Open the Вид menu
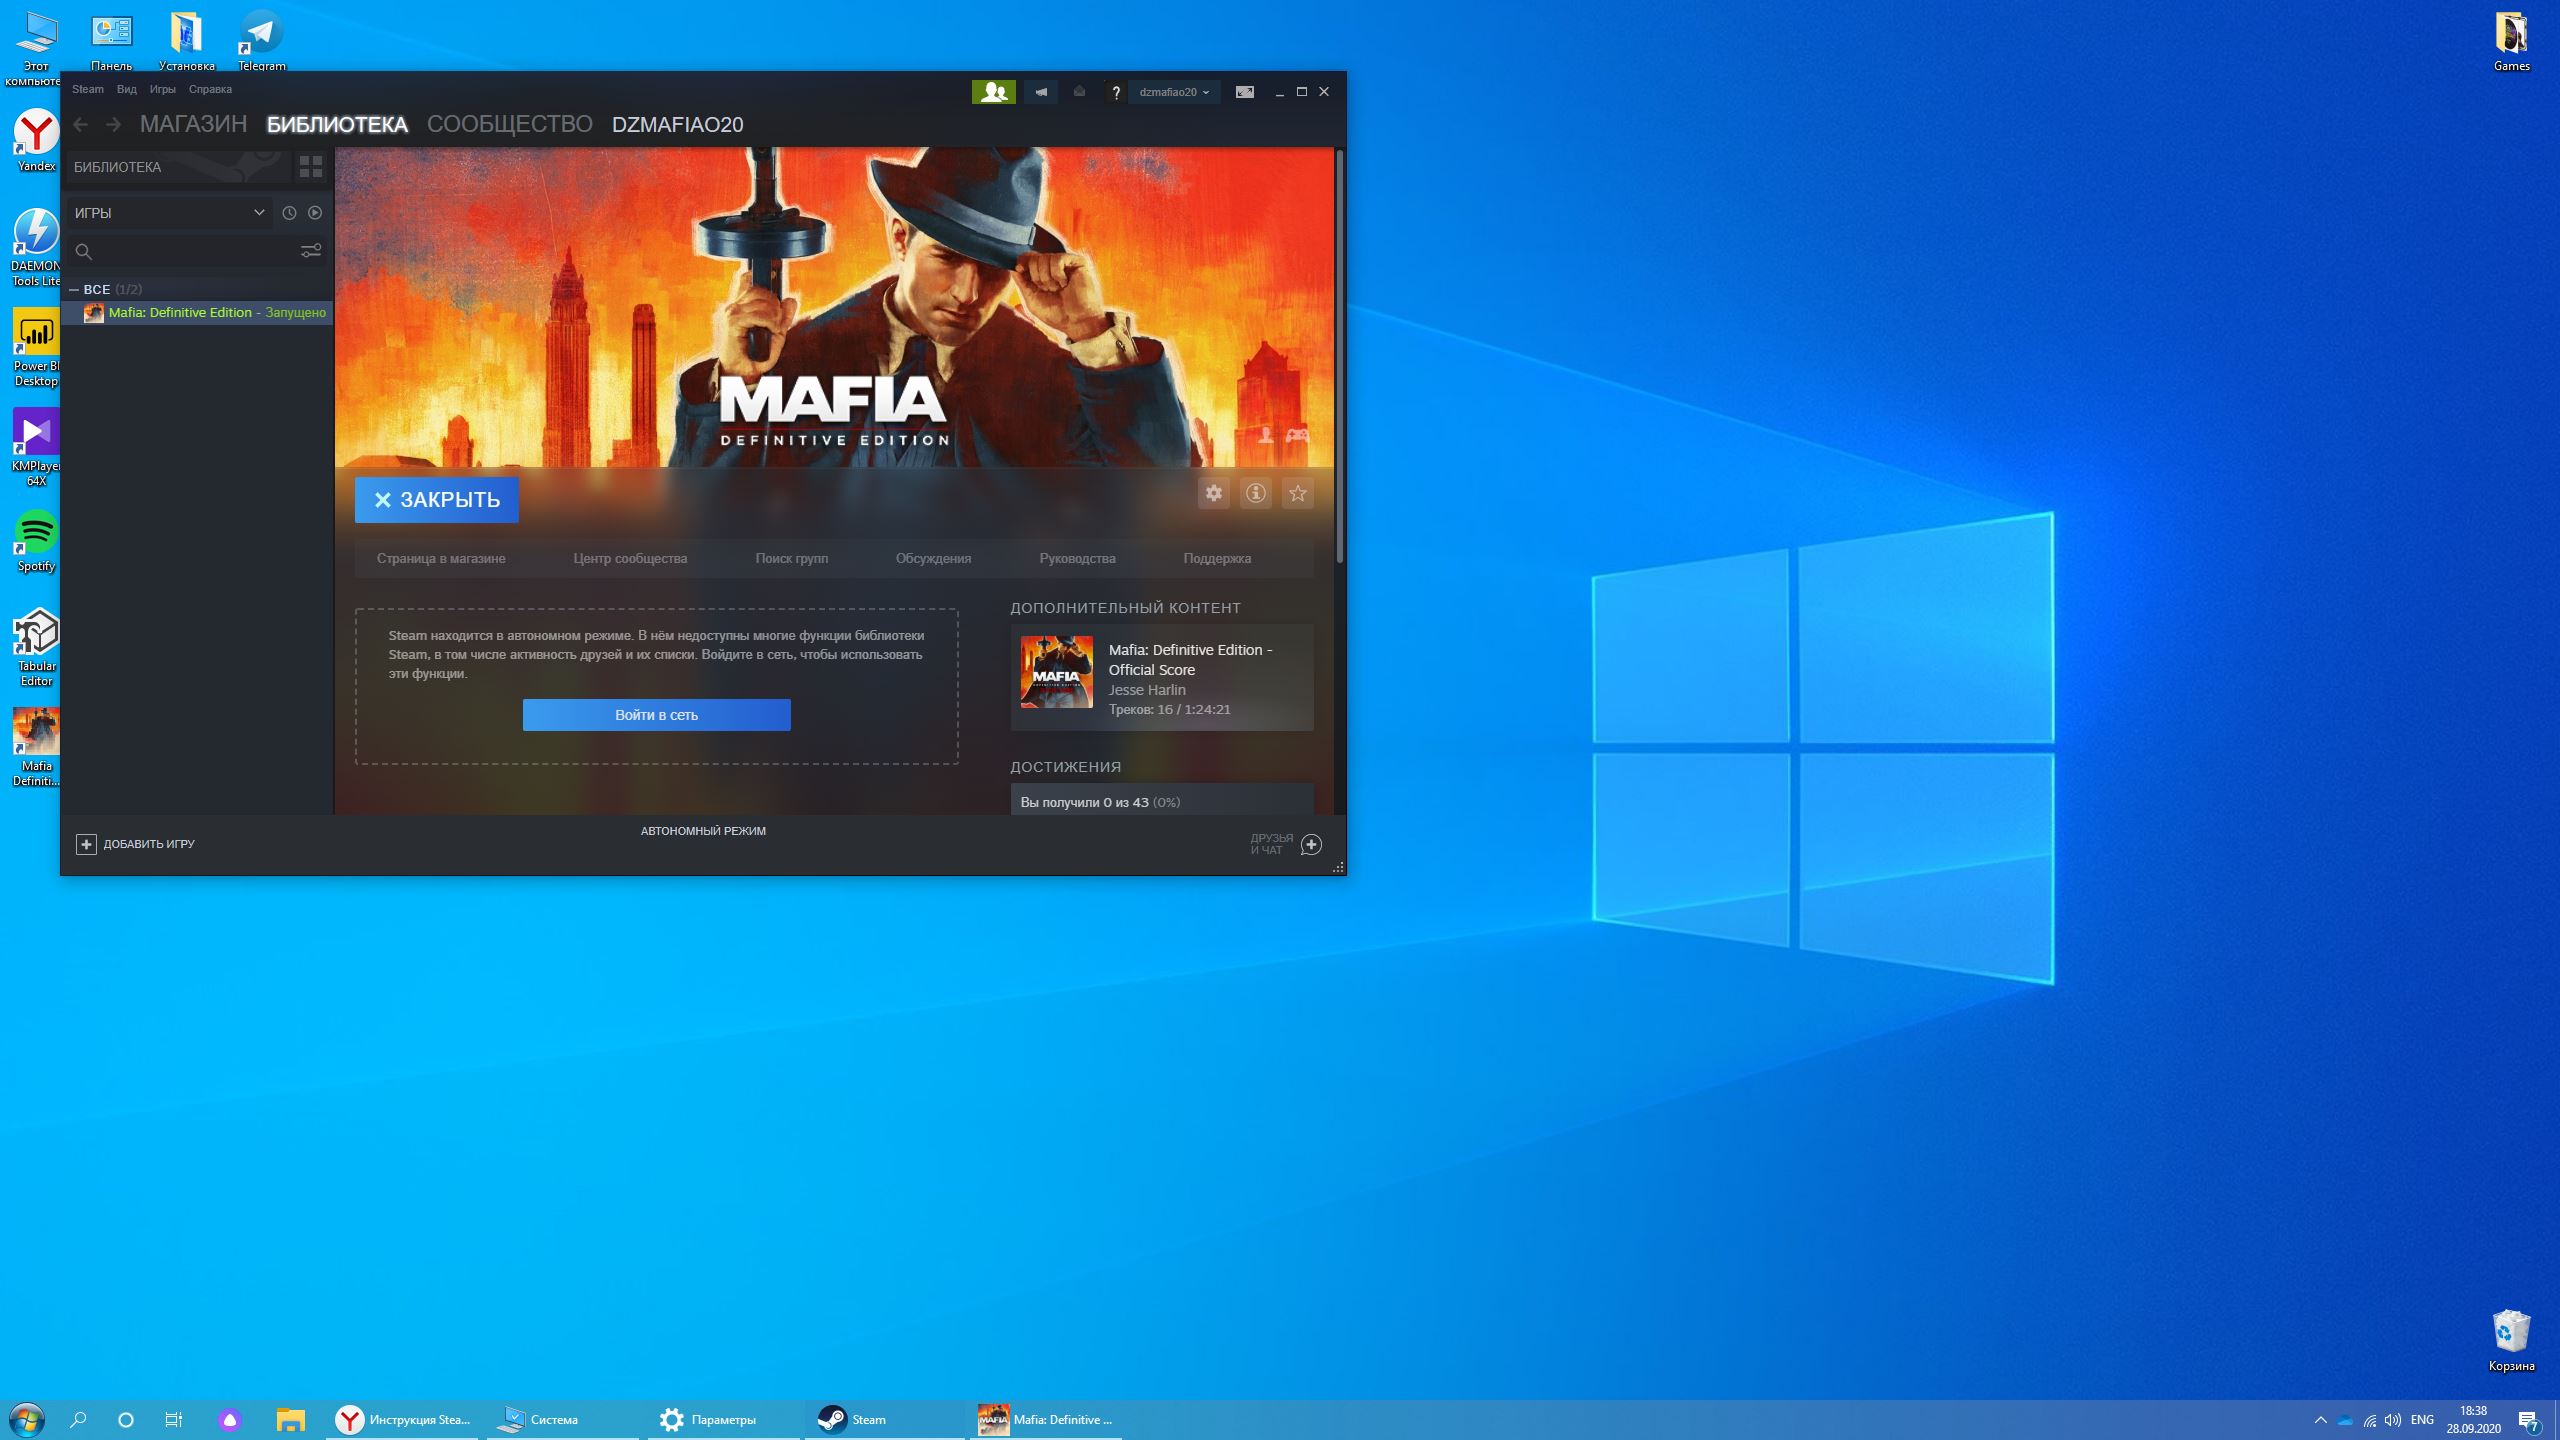 tap(126, 89)
